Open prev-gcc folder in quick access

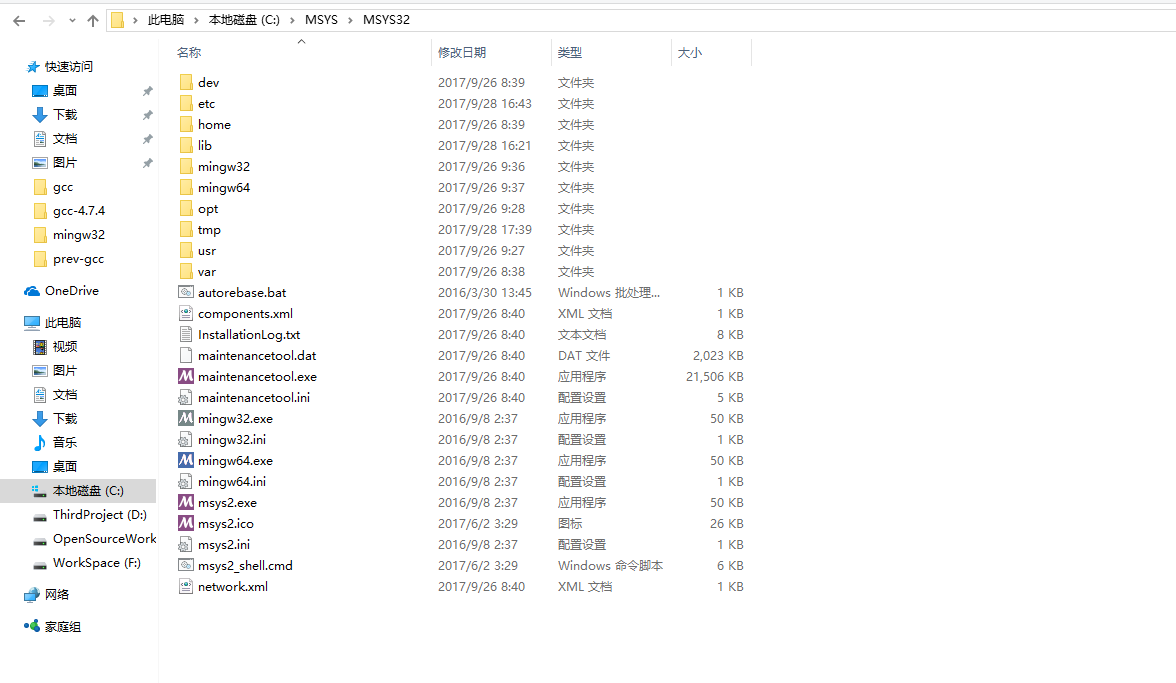click(78, 259)
